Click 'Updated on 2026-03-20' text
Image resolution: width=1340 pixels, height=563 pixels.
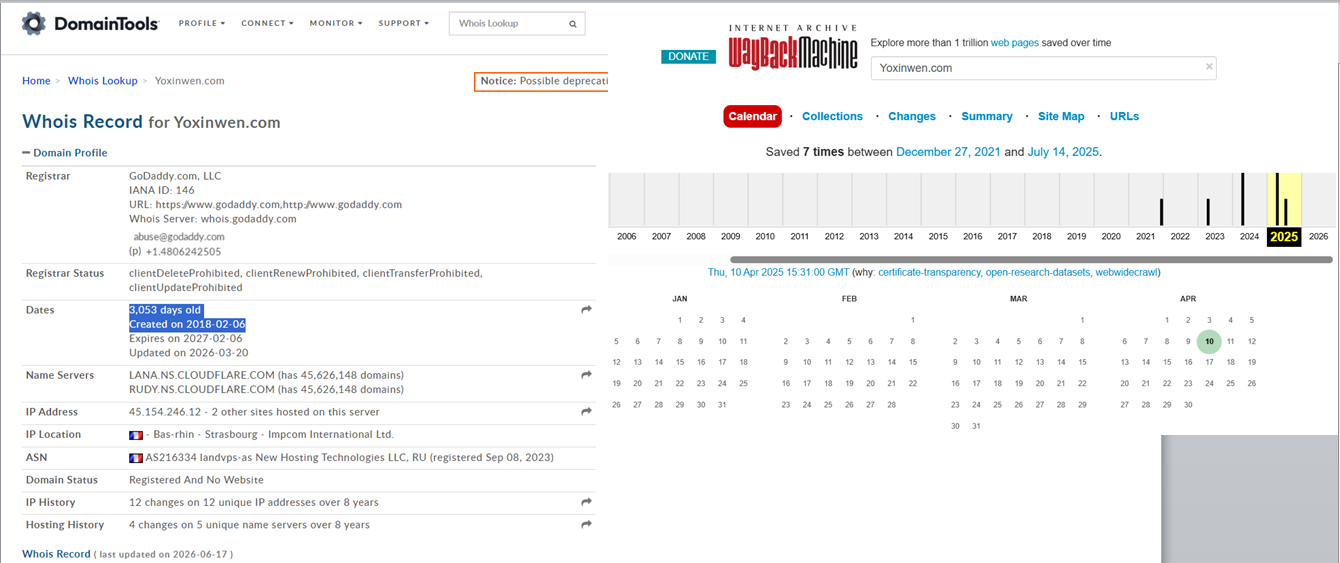click(x=189, y=353)
